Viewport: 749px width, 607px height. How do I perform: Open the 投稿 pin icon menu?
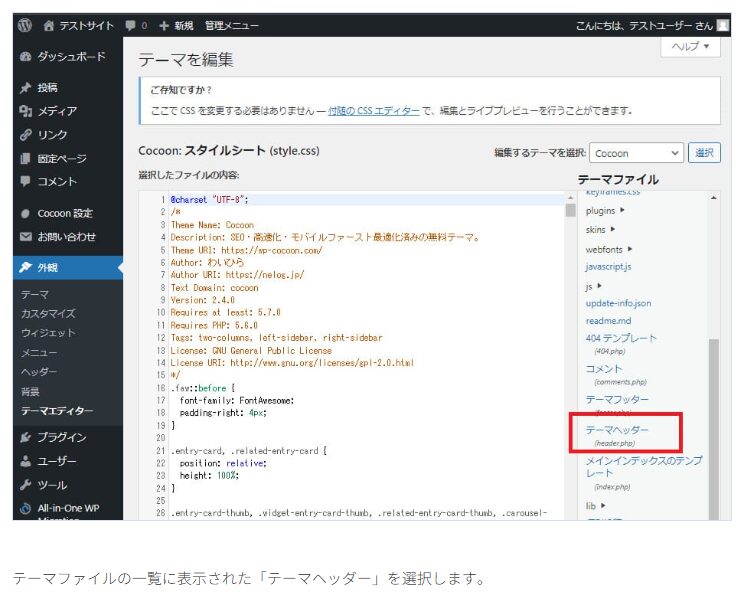26,88
